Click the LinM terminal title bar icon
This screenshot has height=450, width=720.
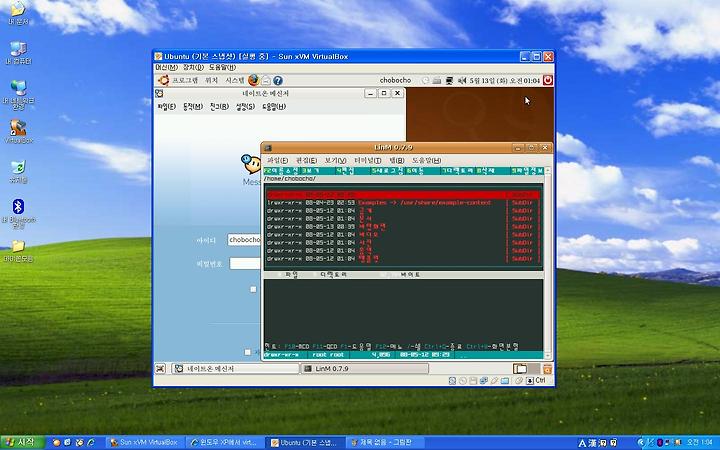[268, 148]
